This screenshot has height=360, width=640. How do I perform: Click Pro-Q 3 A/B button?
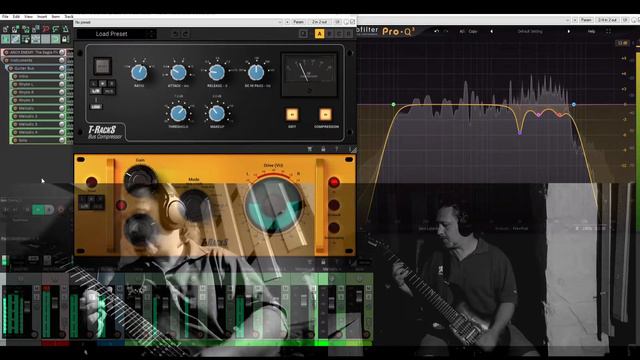click(x=462, y=31)
